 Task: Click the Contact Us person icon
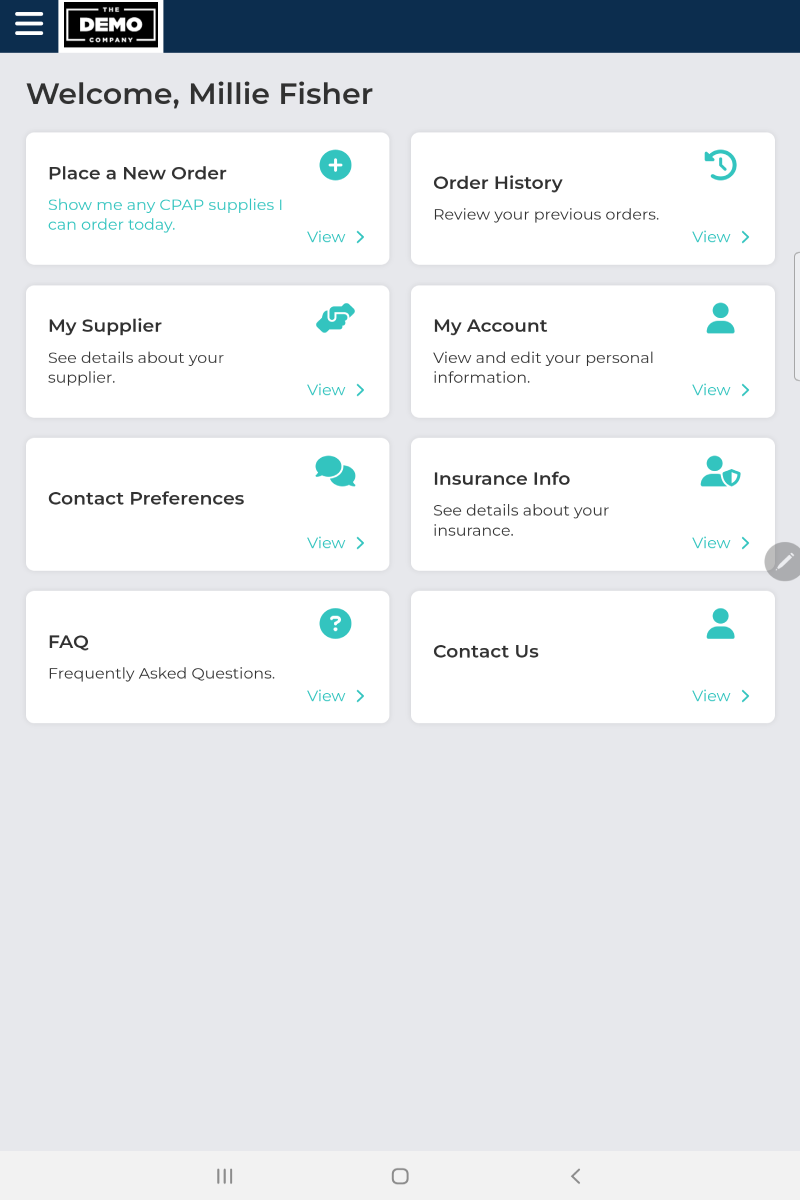point(720,624)
